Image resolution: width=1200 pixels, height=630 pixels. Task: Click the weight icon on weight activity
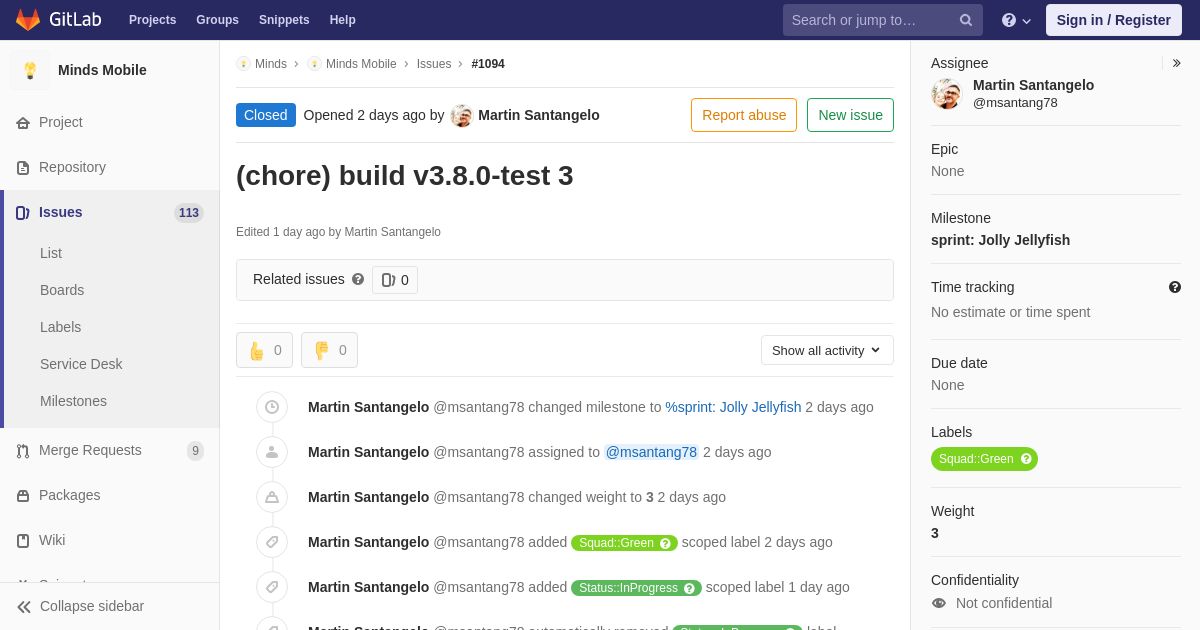click(272, 497)
